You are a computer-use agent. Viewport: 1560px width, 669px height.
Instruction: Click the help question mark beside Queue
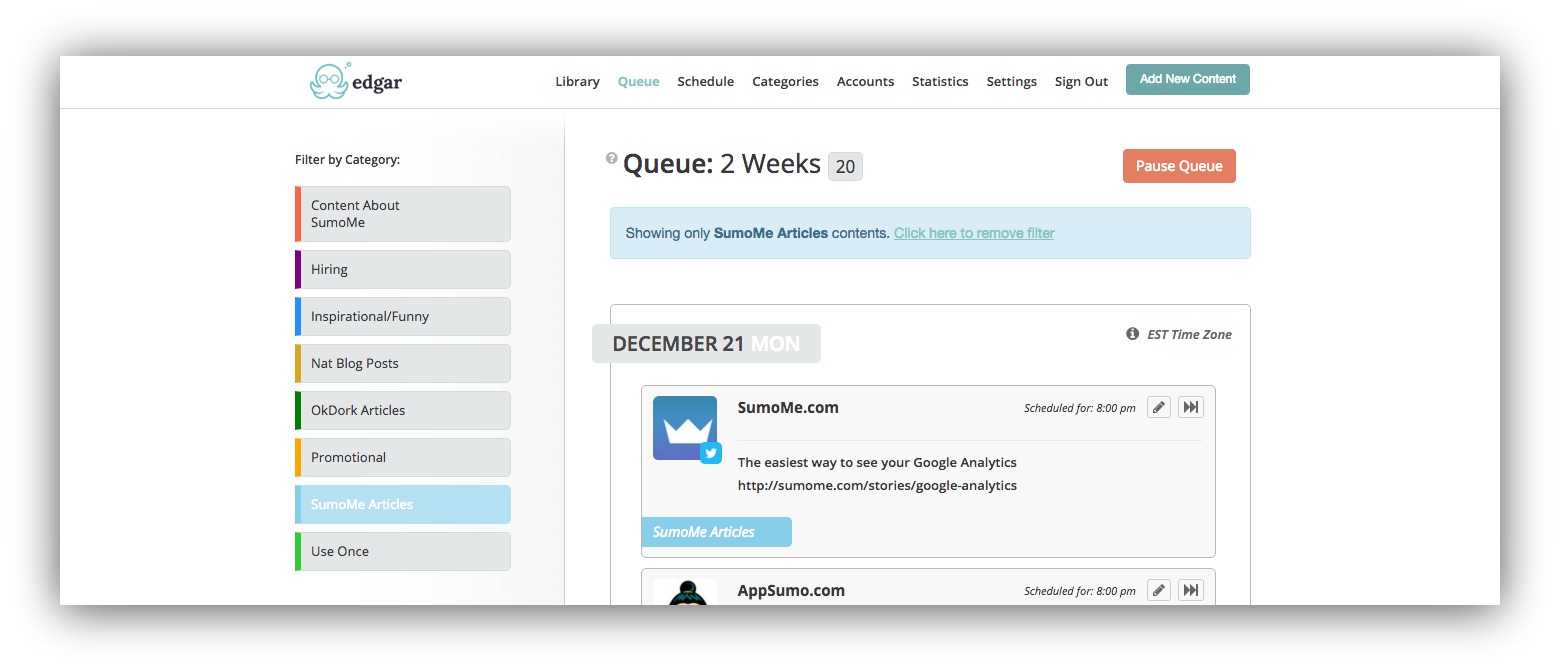612,158
